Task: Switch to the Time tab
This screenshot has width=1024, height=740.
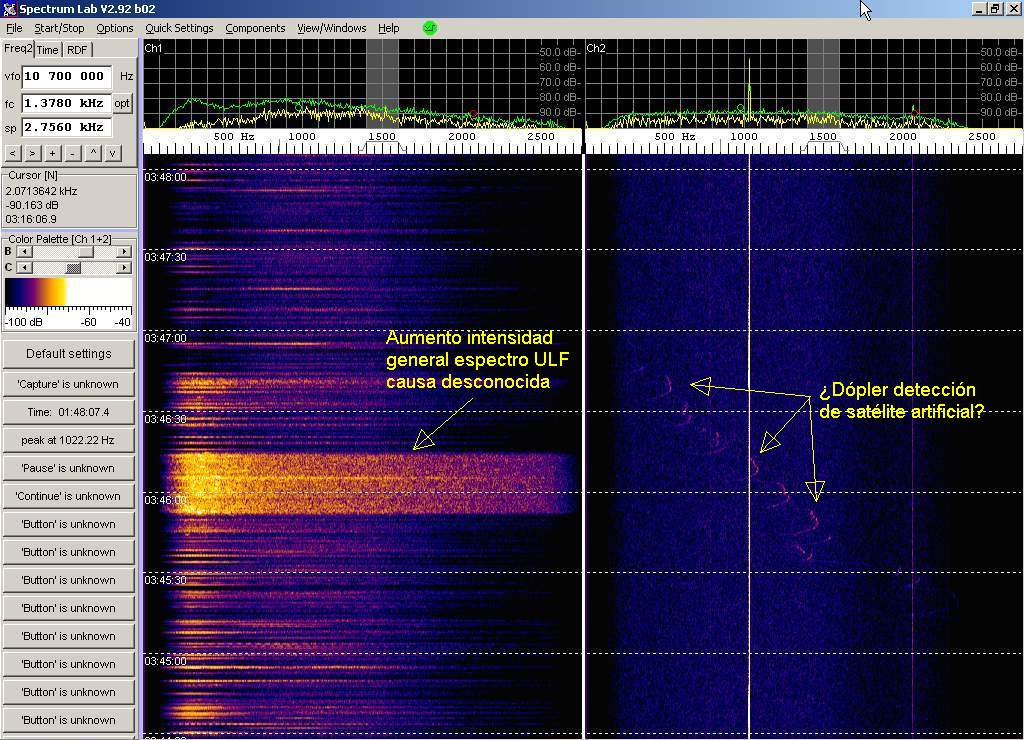Action: (48, 50)
